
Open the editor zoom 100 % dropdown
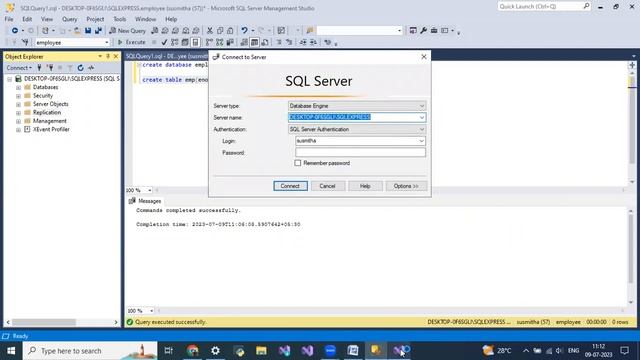pyautogui.click(x=149, y=190)
